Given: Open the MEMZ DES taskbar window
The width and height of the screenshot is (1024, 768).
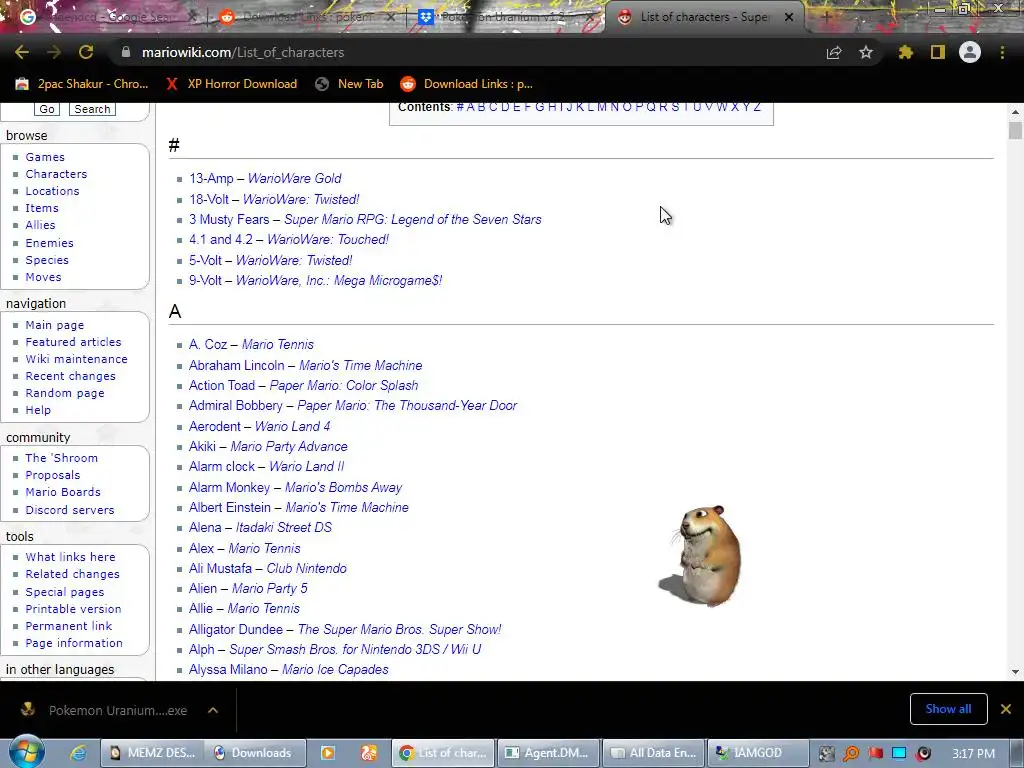Looking at the screenshot, I should [x=153, y=753].
